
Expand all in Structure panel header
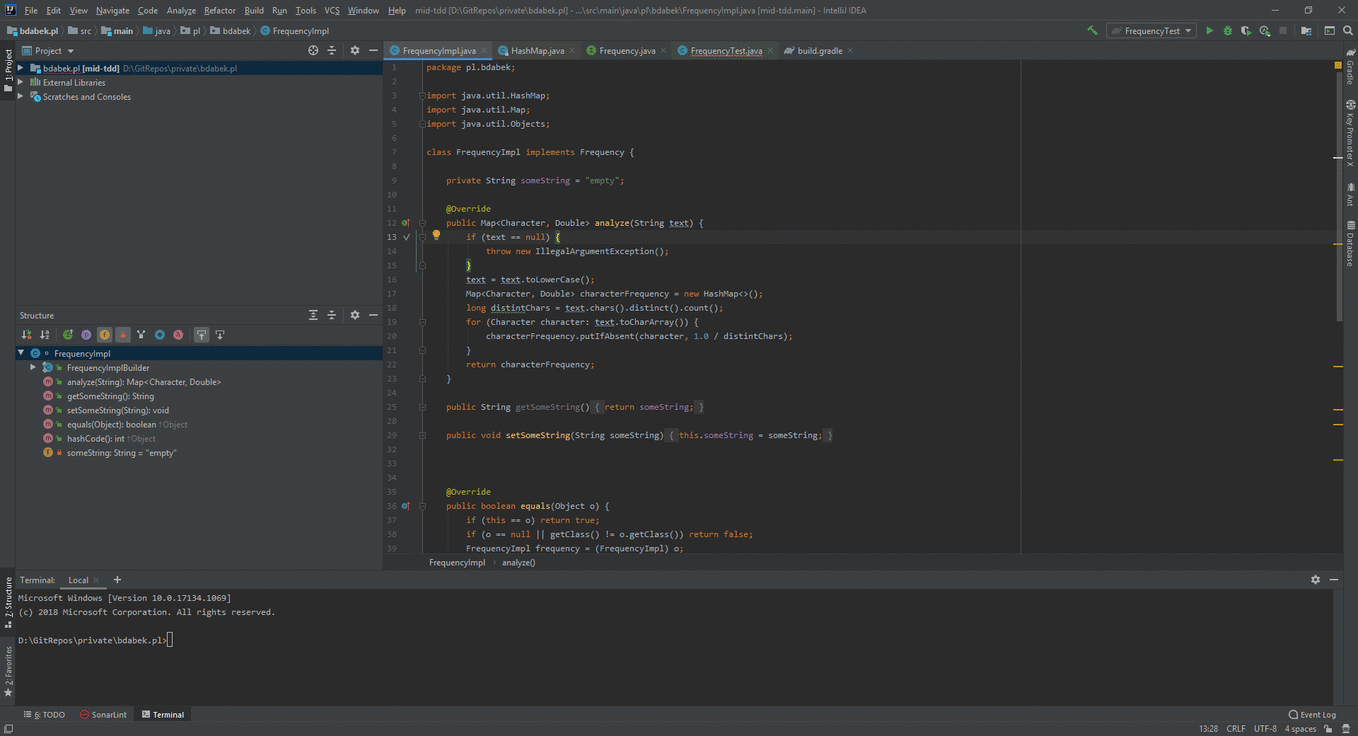click(x=313, y=315)
